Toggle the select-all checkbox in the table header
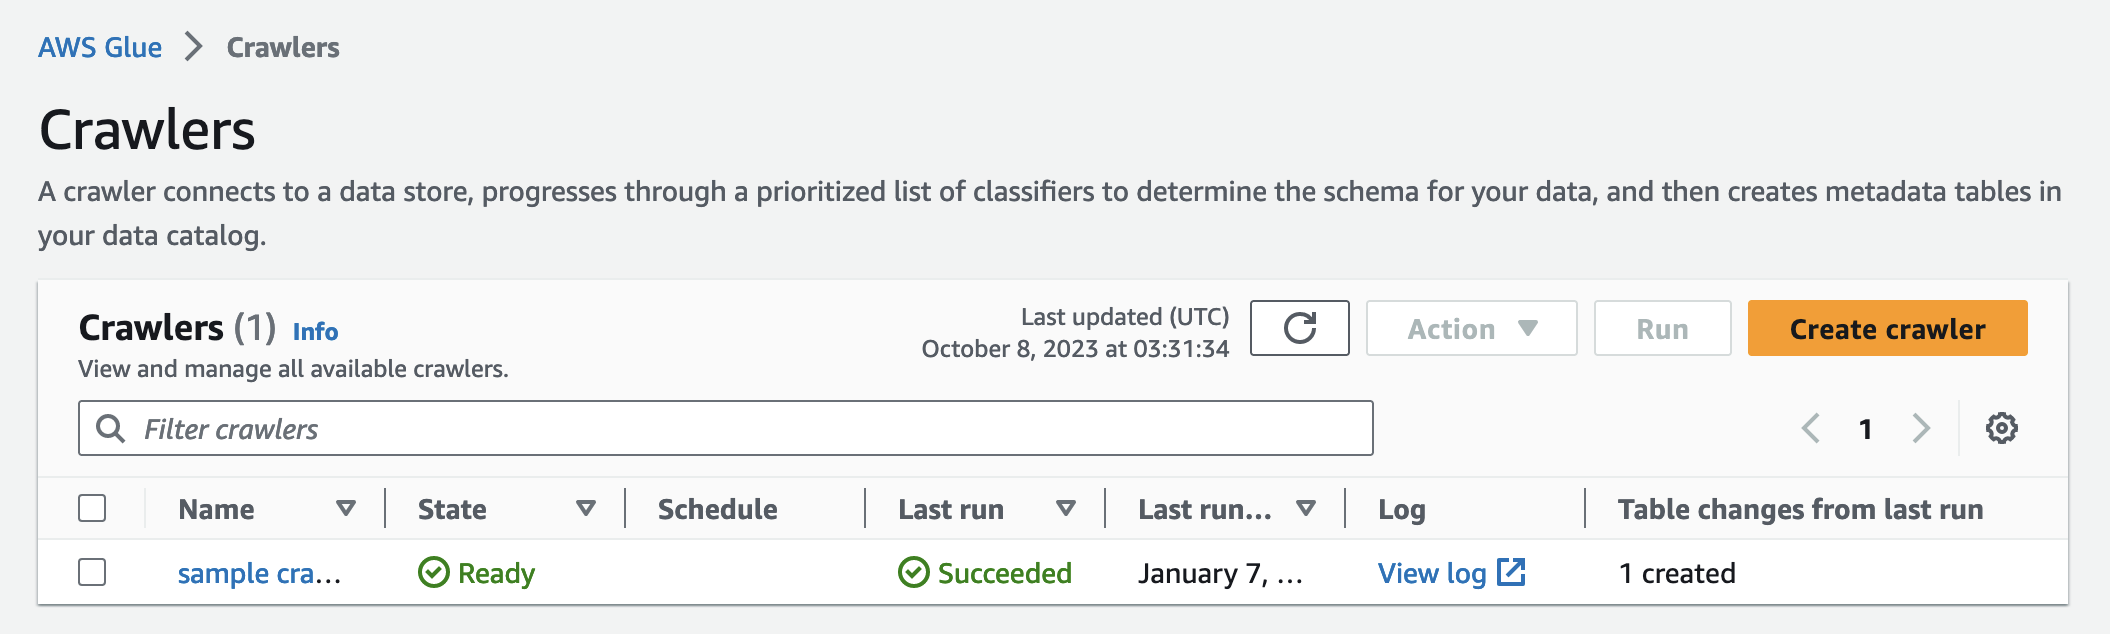Screen dimensions: 2110x634 (94, 509)
